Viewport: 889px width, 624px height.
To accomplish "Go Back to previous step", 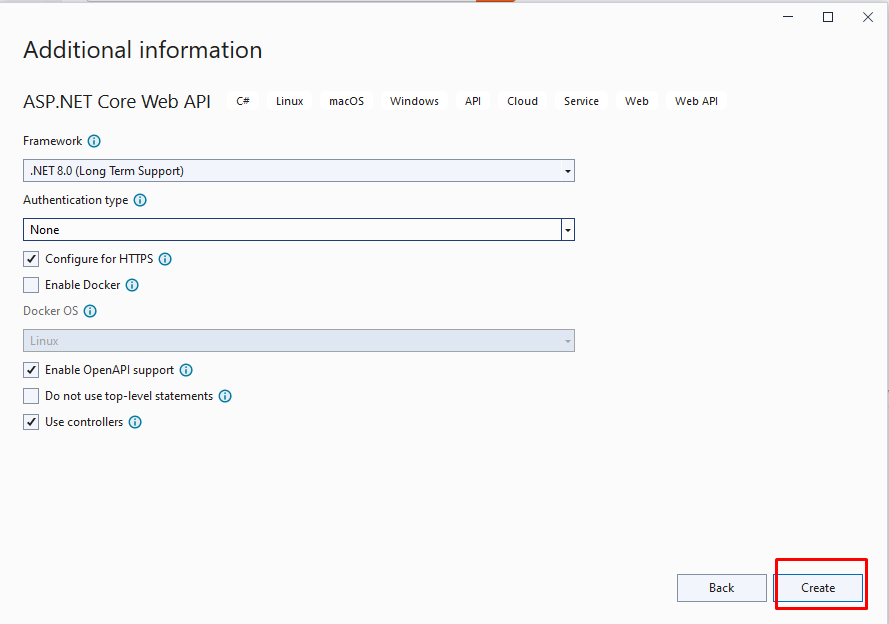I will point(721,588).
